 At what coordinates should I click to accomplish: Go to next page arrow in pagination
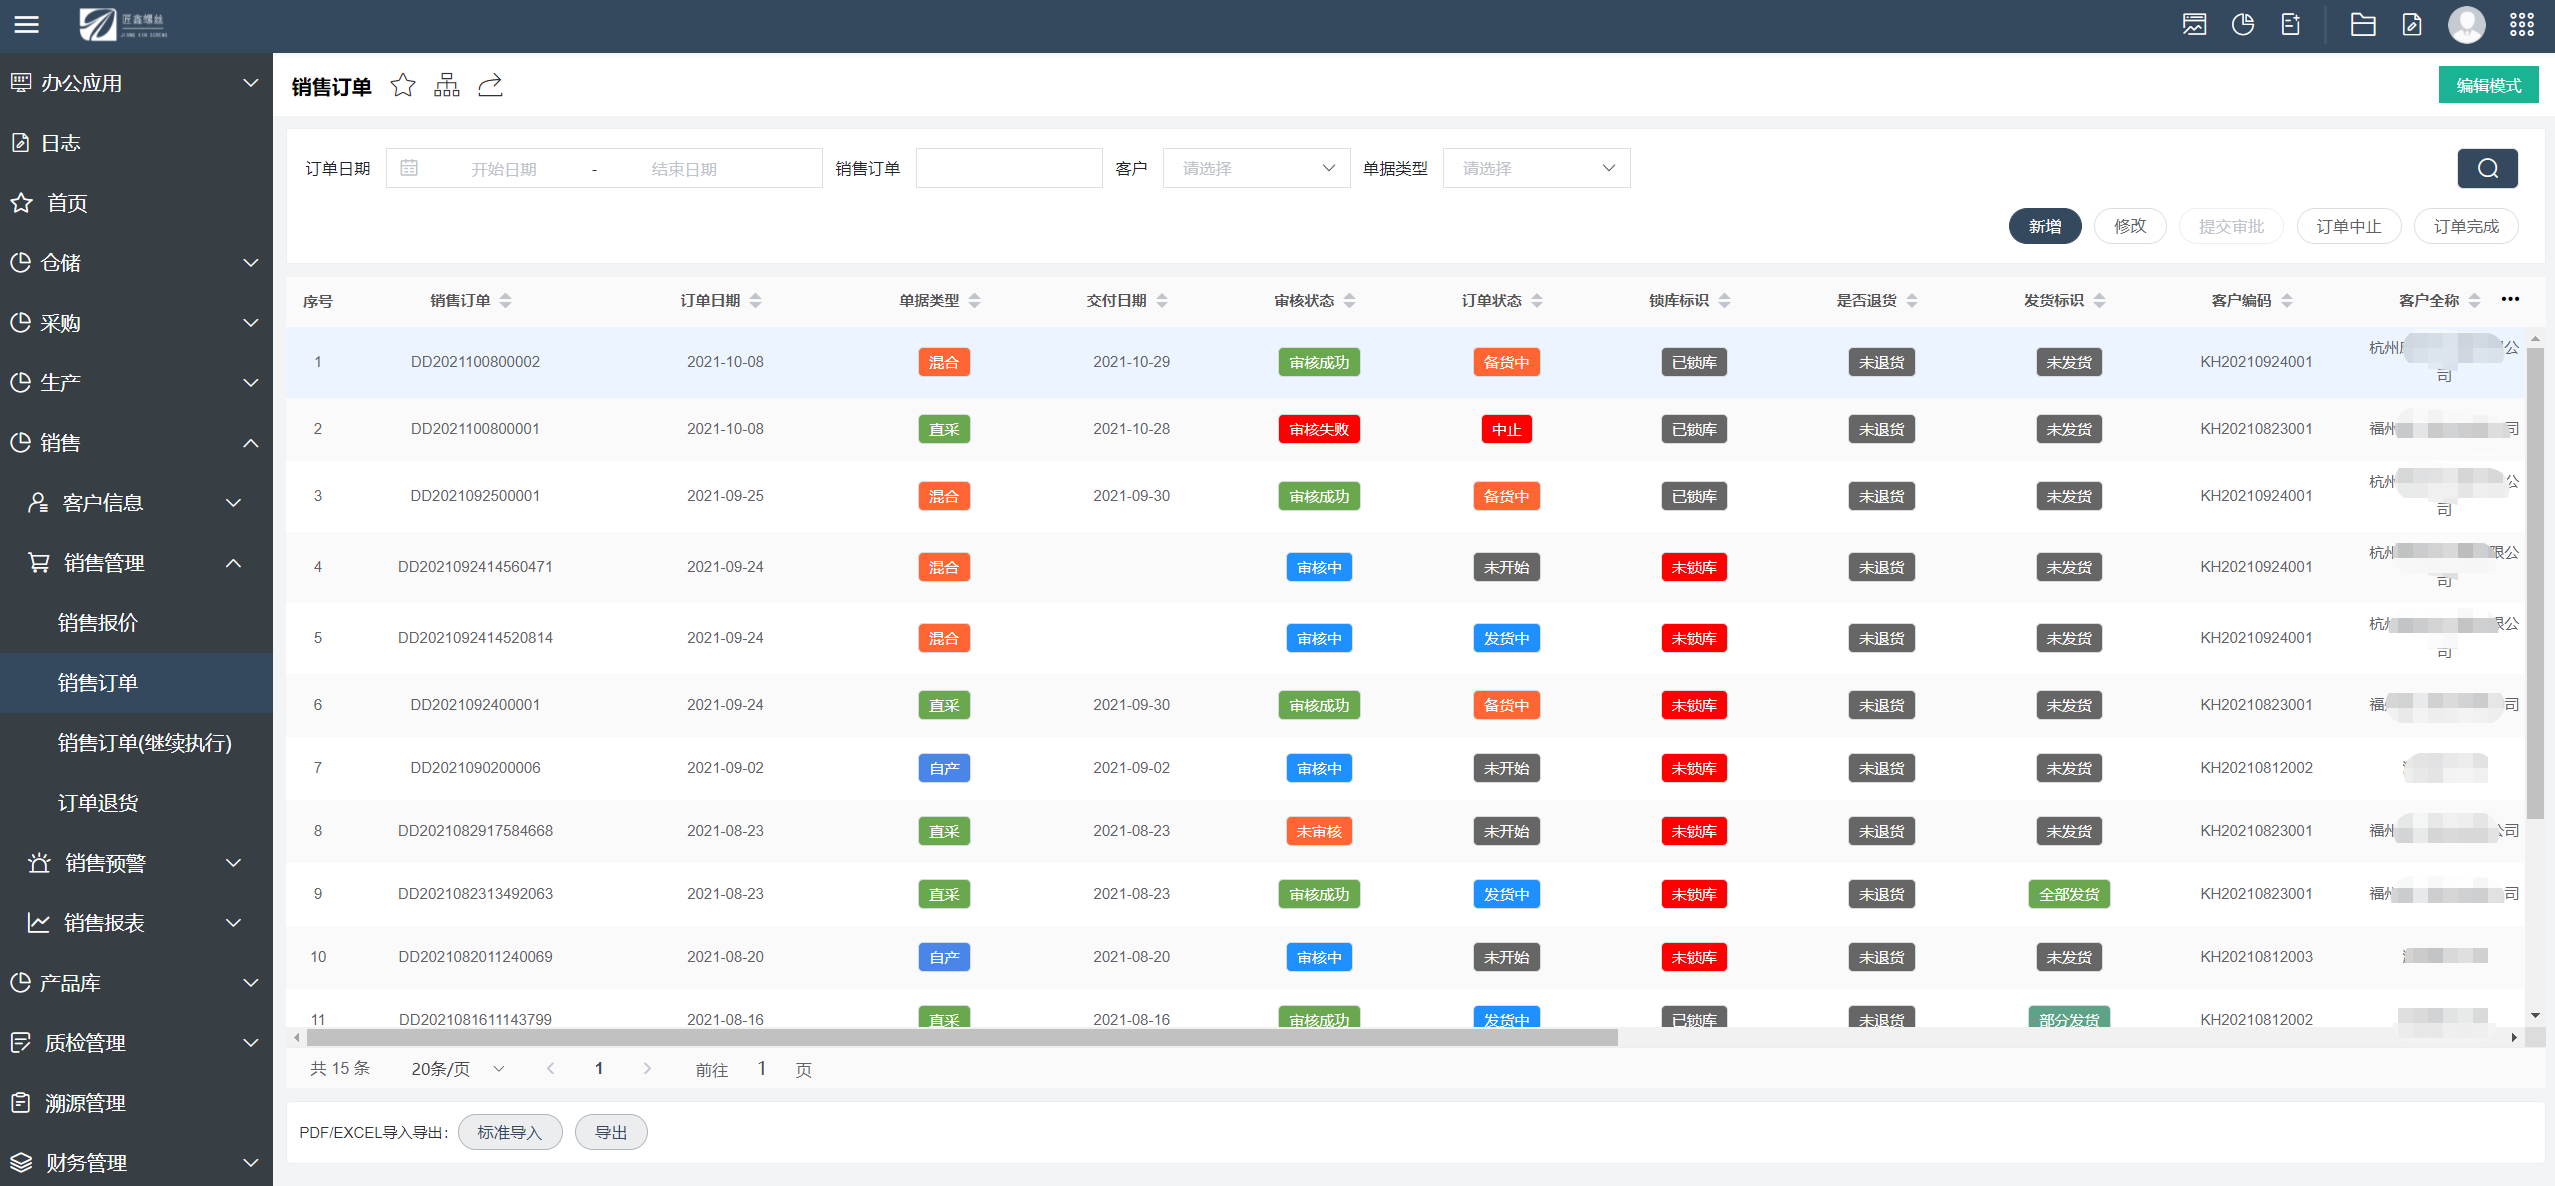tap(647, 1069)
